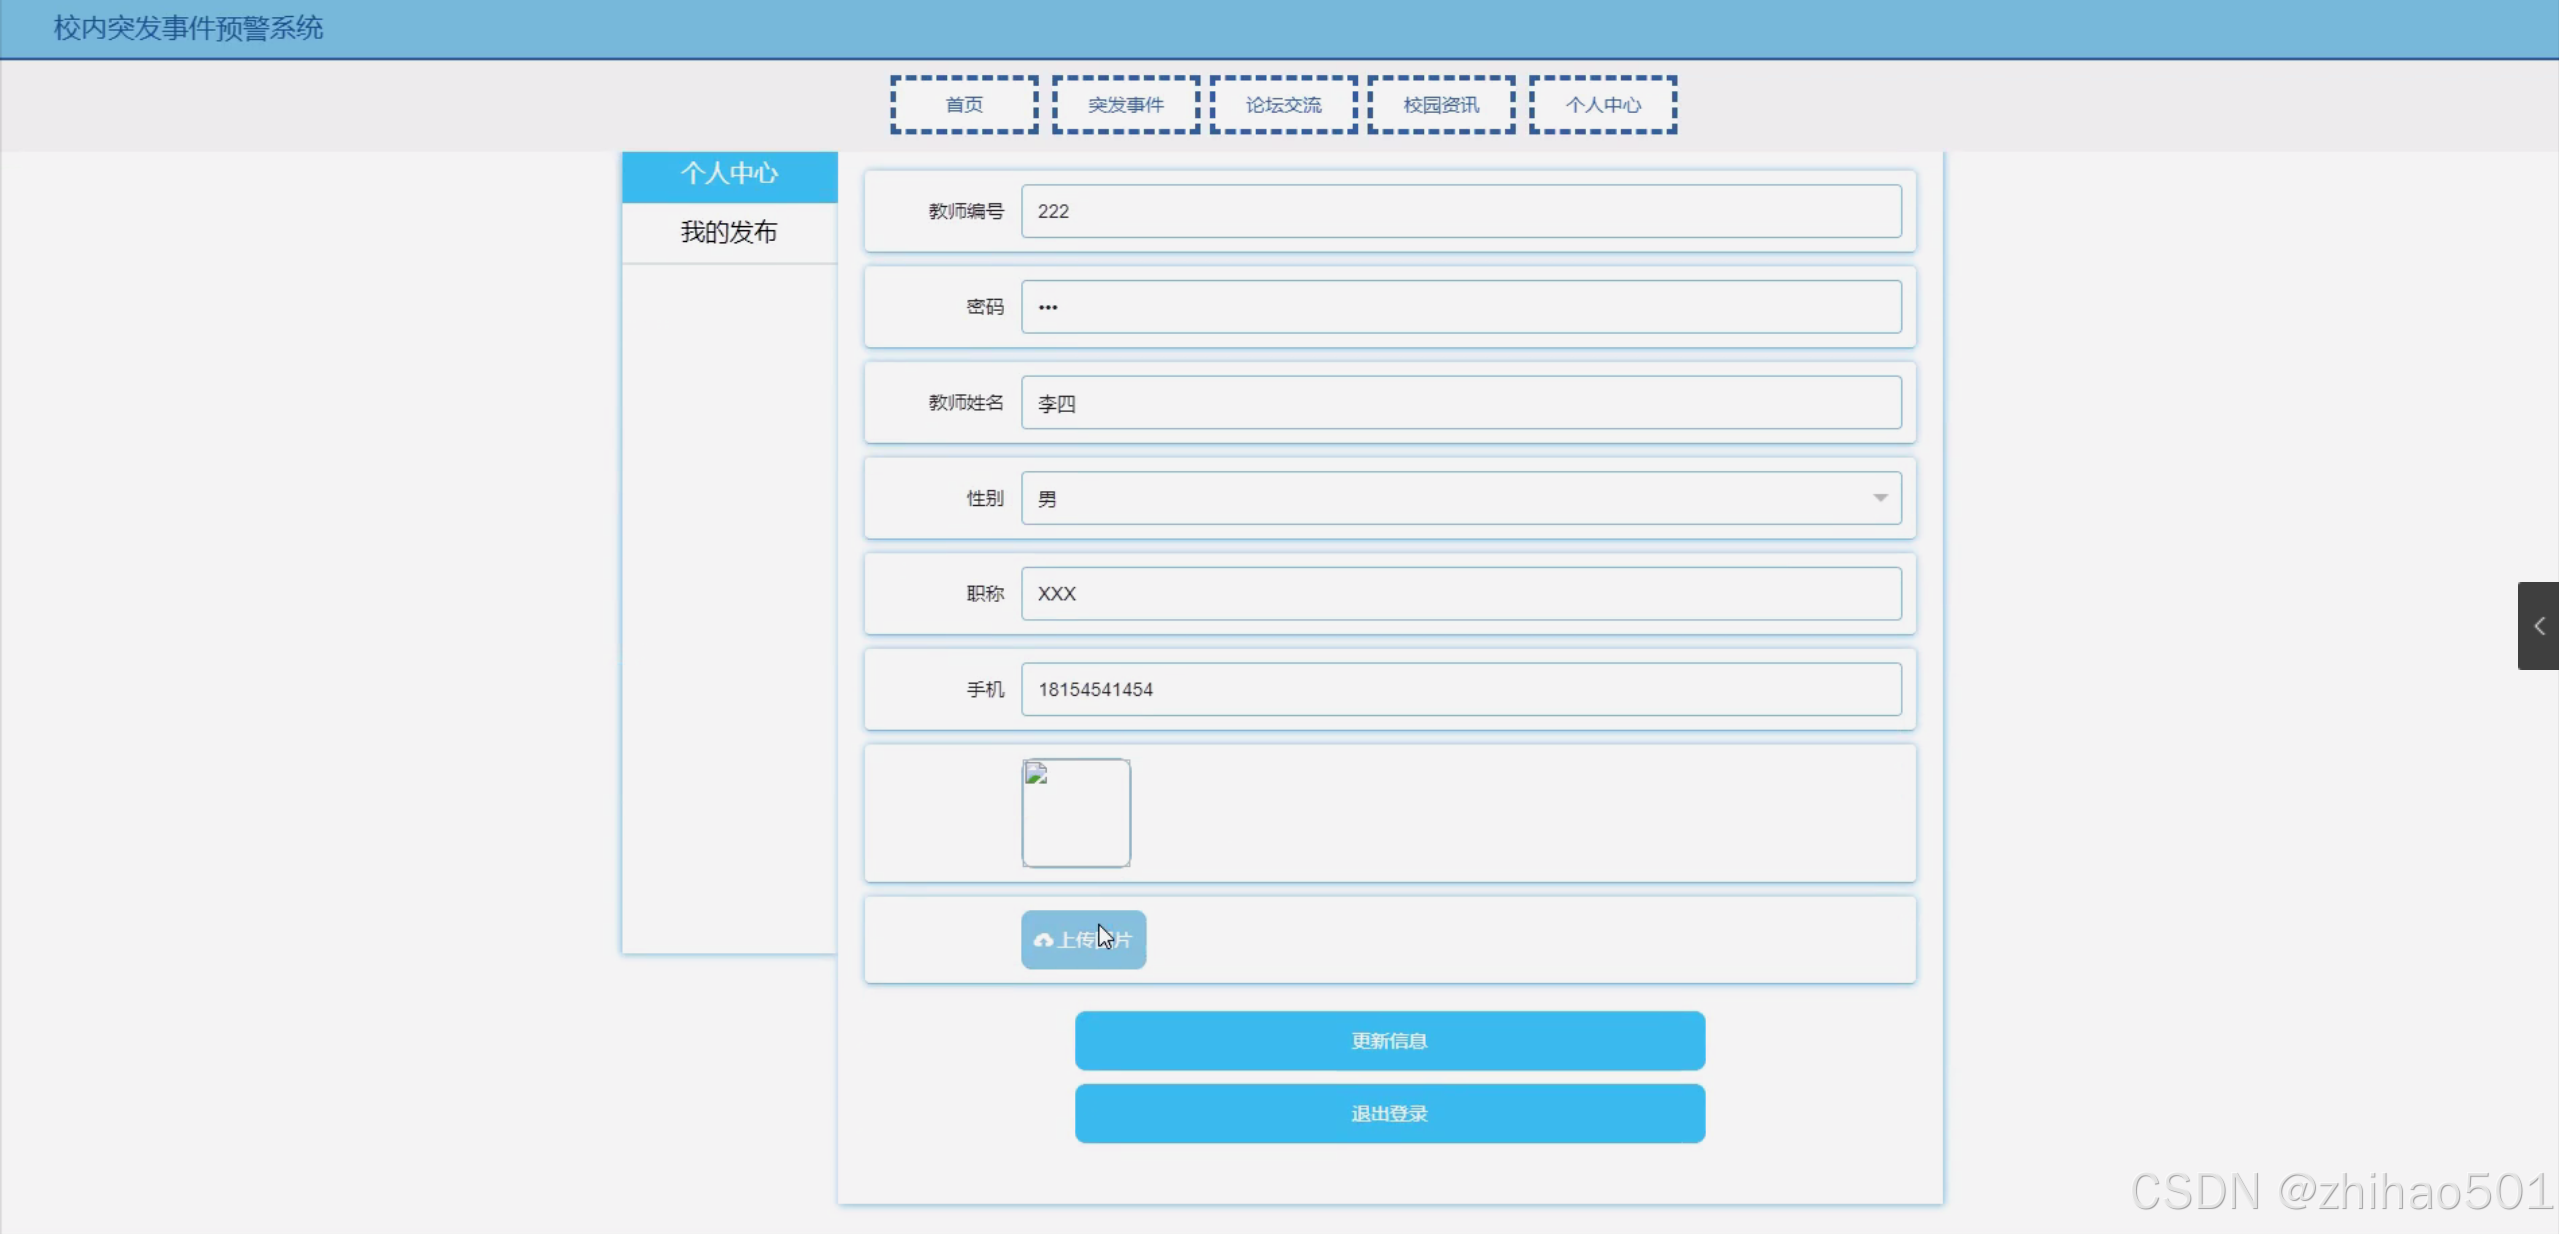Open the 论坛交流 navigation item

tap(1283, 105)
